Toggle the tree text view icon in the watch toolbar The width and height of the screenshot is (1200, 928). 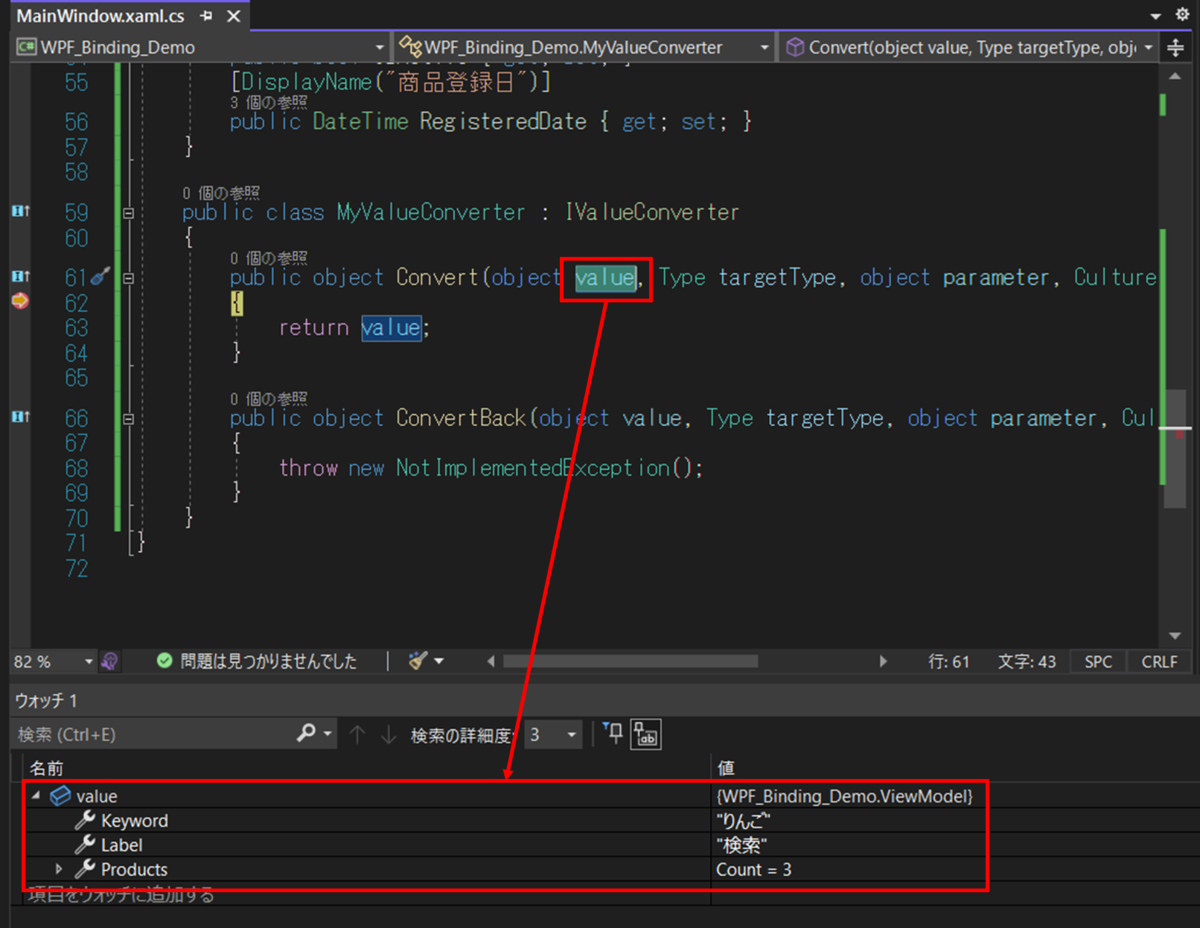[x=647, y=735]
